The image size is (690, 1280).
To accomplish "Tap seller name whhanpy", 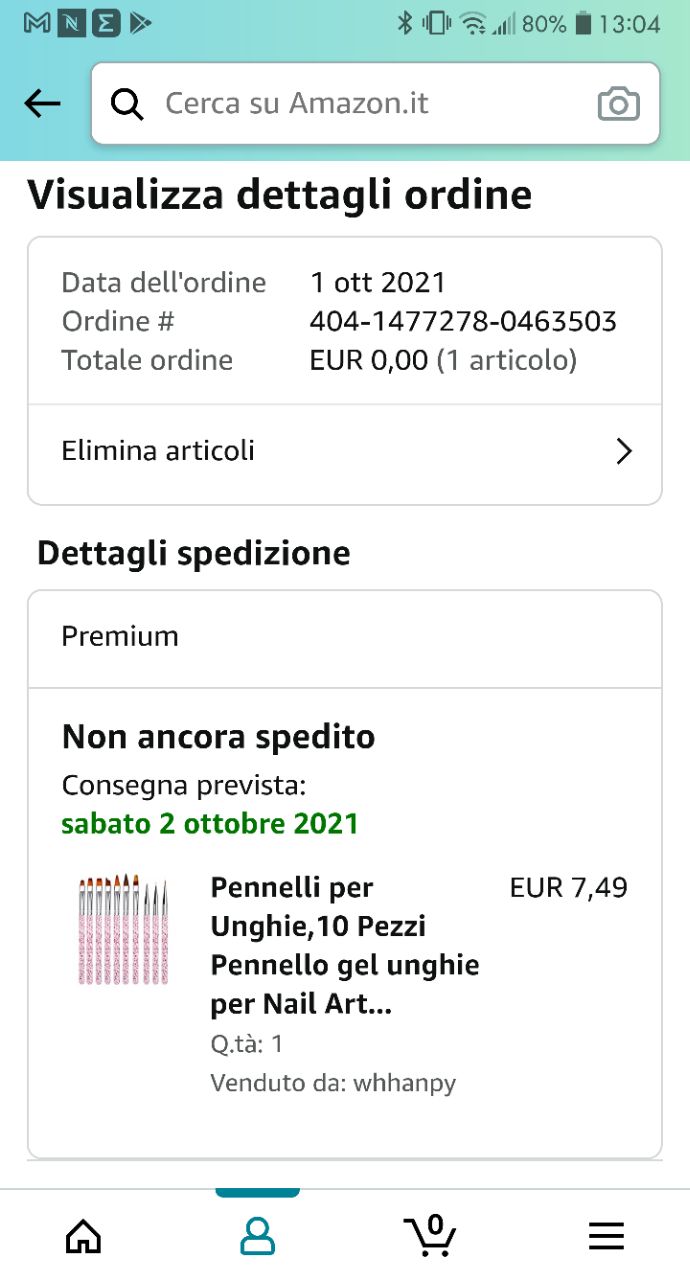I will click(x=405, y=1083).
